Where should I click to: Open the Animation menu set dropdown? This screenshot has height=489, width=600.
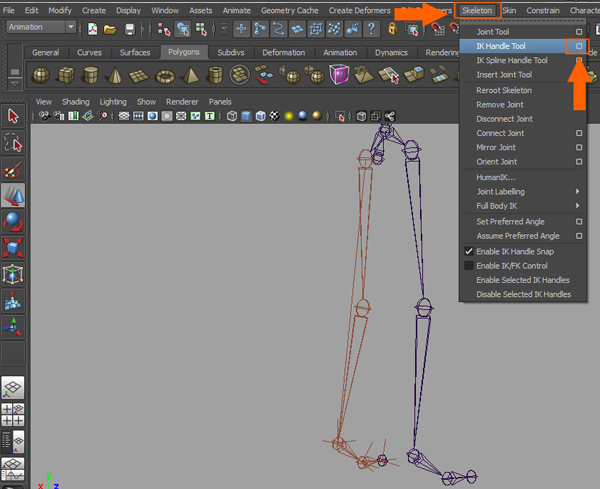pos(40,27)
